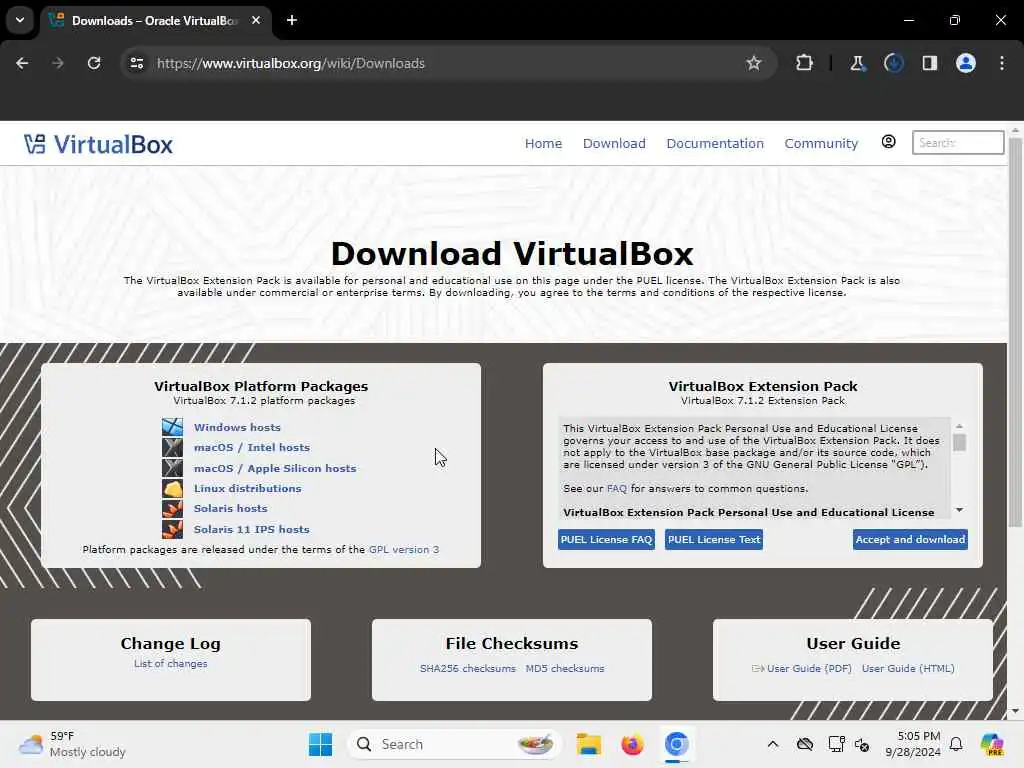
Task: Click the Solaris 11 IPS hosts link
Action: [x=251, y=529]
